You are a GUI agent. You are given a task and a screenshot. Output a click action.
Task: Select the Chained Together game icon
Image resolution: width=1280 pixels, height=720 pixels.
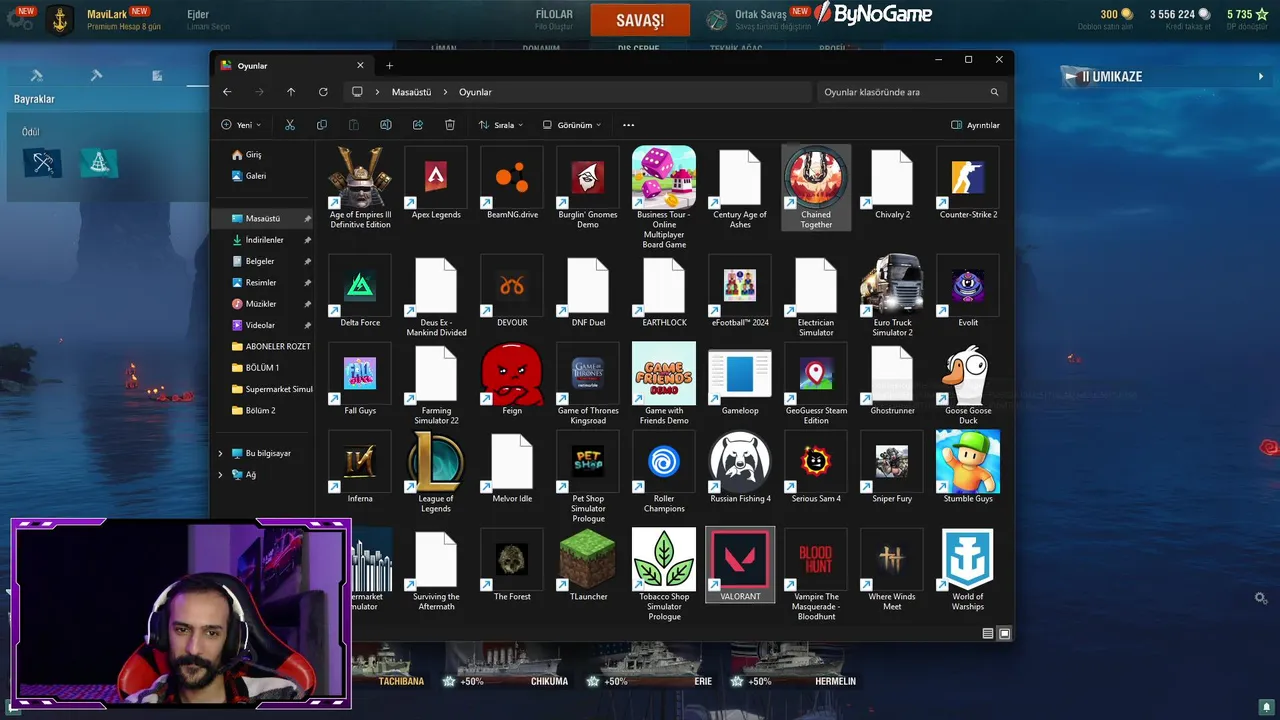pos(816,178)
